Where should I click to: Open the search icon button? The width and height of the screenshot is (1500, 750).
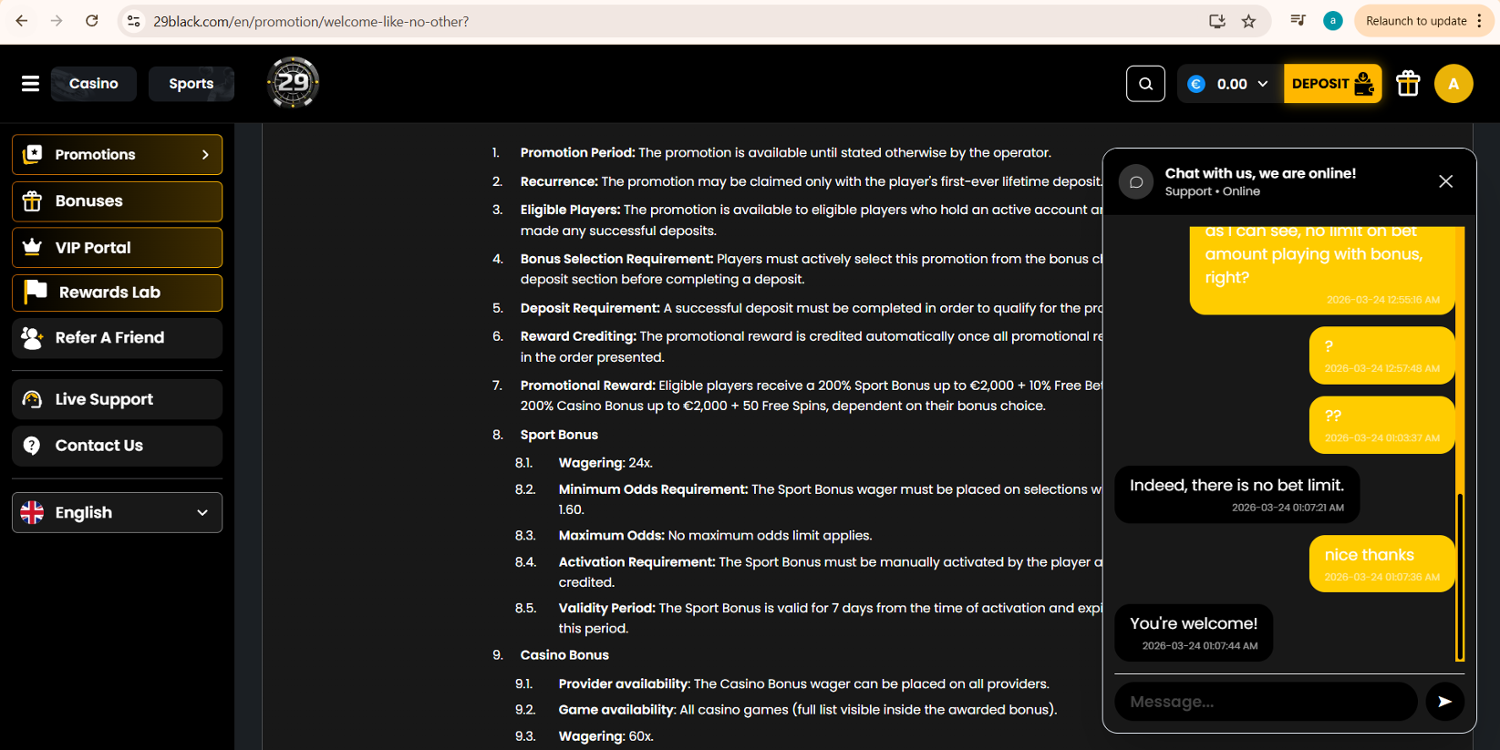[1146, 84]
